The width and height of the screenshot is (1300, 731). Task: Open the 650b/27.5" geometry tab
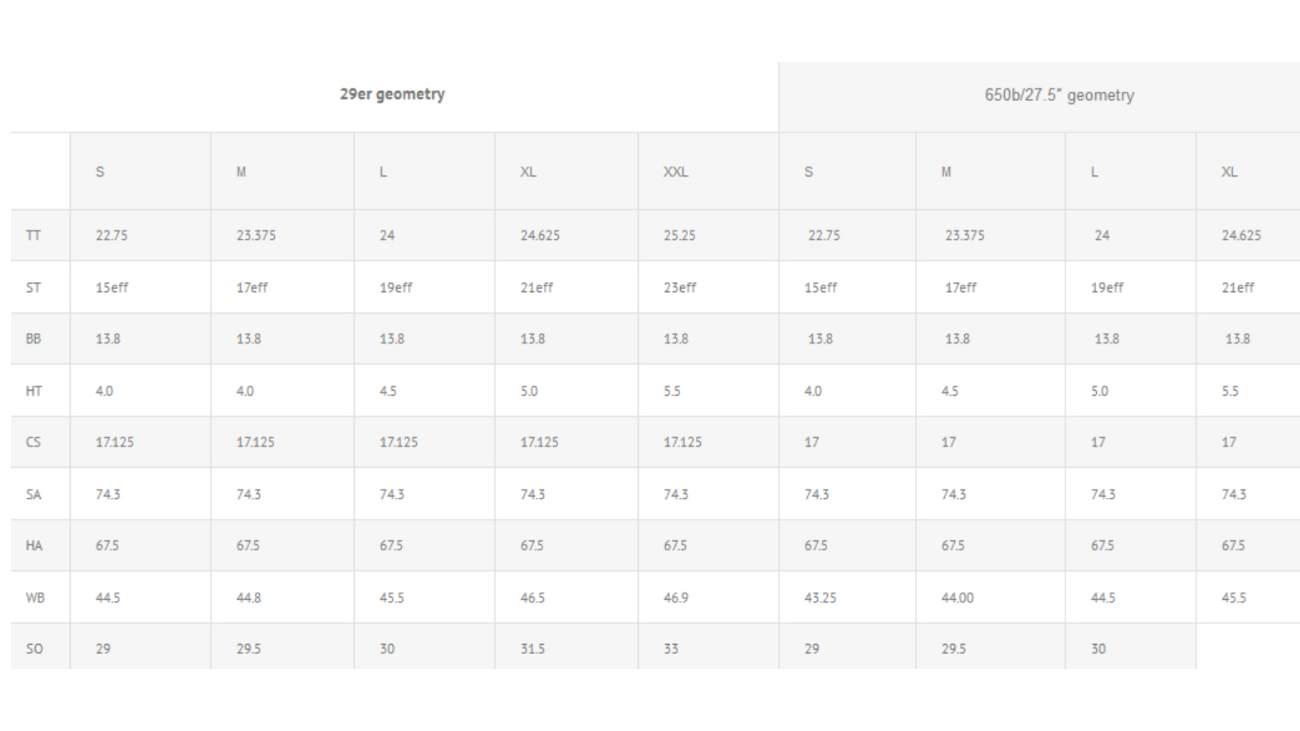pyautogui.click(x=1059, y=96)
